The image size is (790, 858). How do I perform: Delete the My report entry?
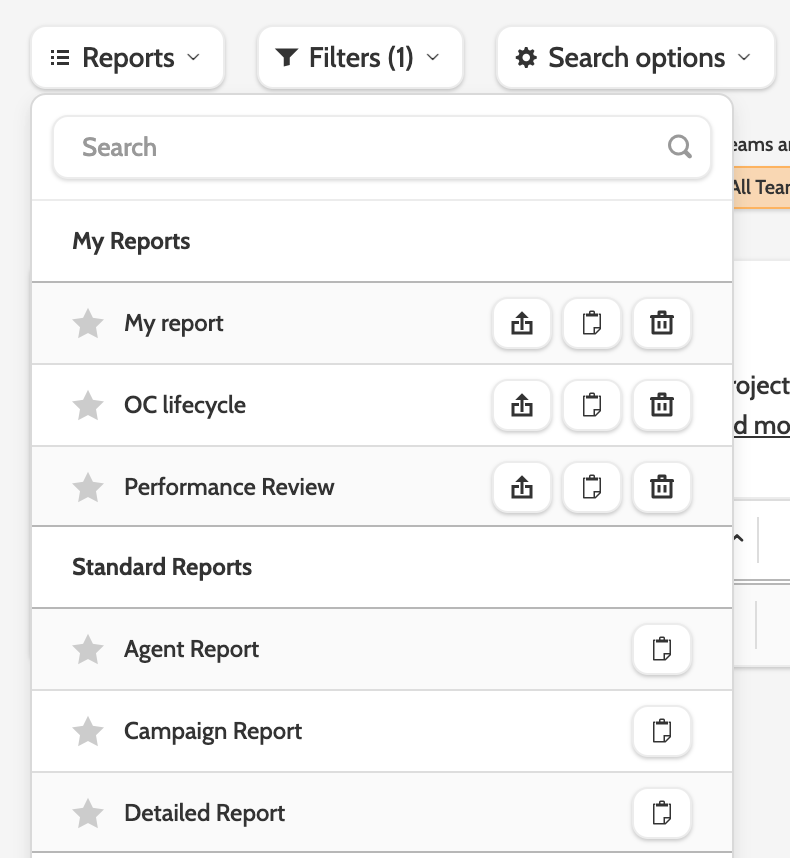tap(662, 323)
